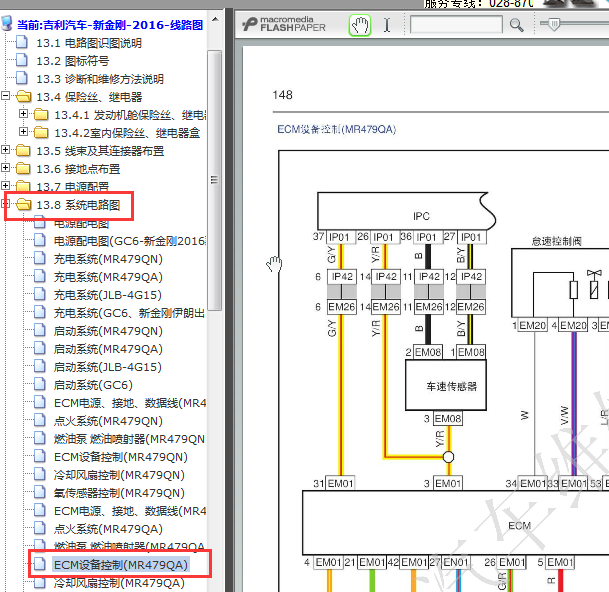Open 点火系统(MR479QN) page
Image resolution: width=609 pixels, height=592 pixels.
click(x=108, y=421)
